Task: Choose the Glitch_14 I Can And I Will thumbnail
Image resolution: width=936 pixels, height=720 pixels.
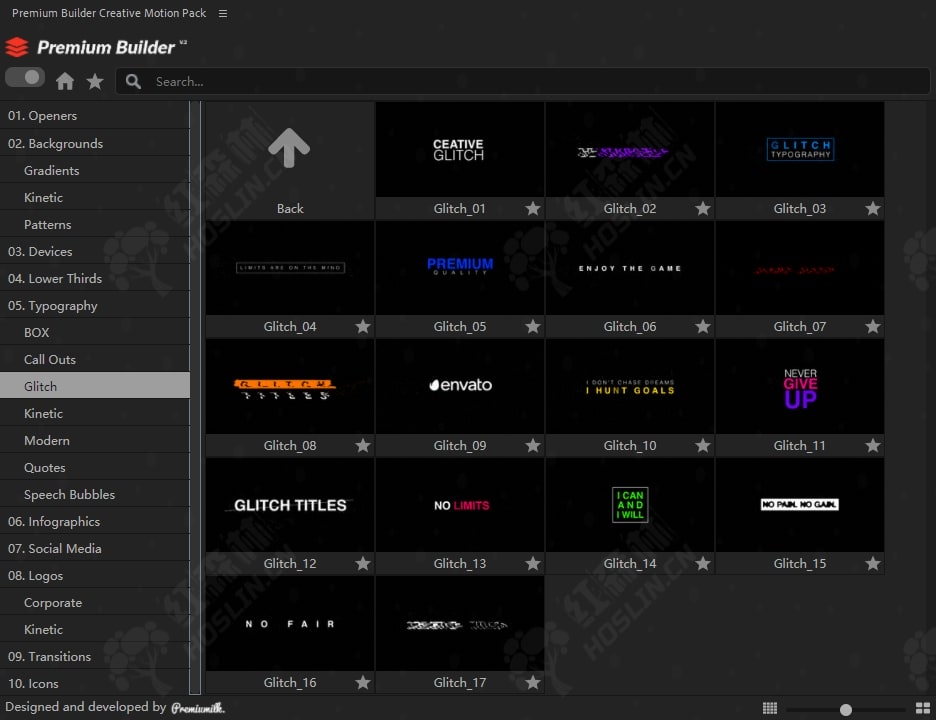Action: point(630,505)
